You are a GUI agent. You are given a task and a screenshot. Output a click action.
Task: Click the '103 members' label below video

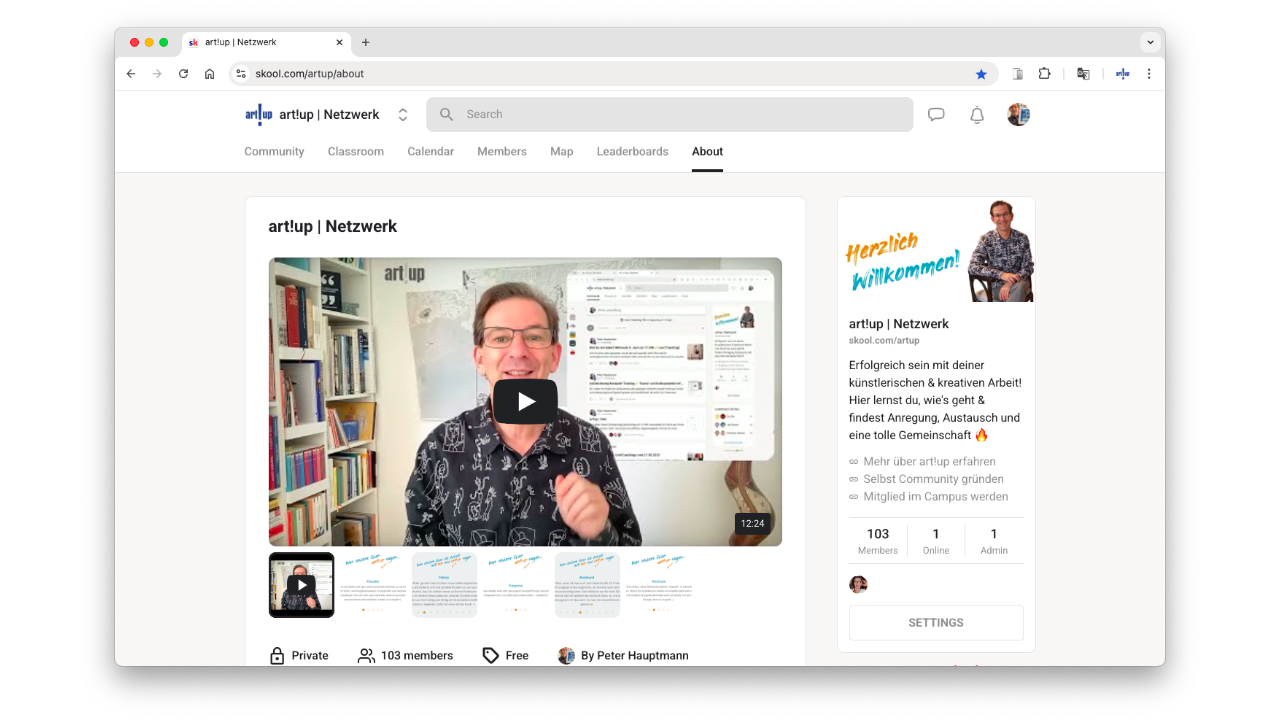pyautogui.click(x=417, y=656)
